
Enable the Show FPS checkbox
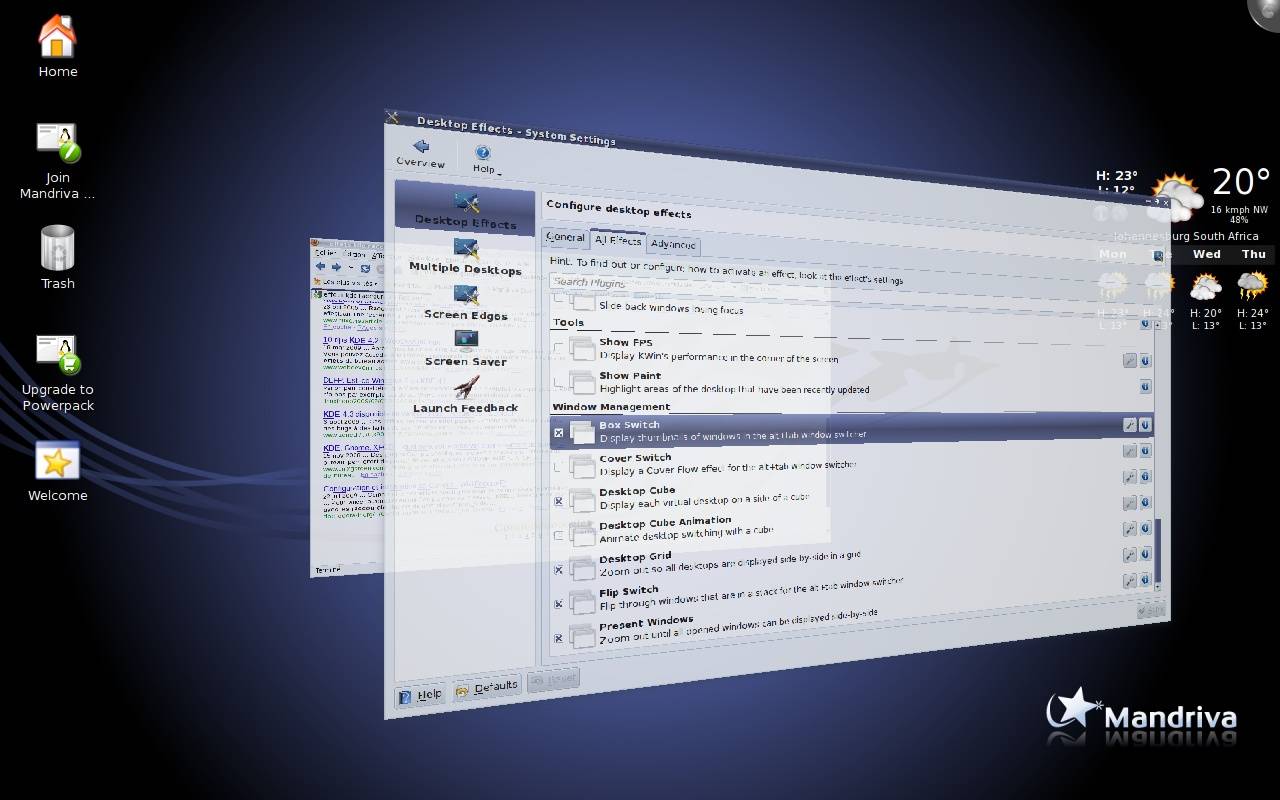pyautogui.click(x=559, y=349)
